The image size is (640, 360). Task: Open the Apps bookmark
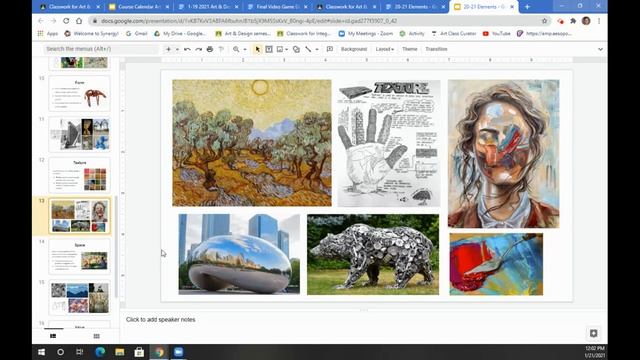[48, 33]
